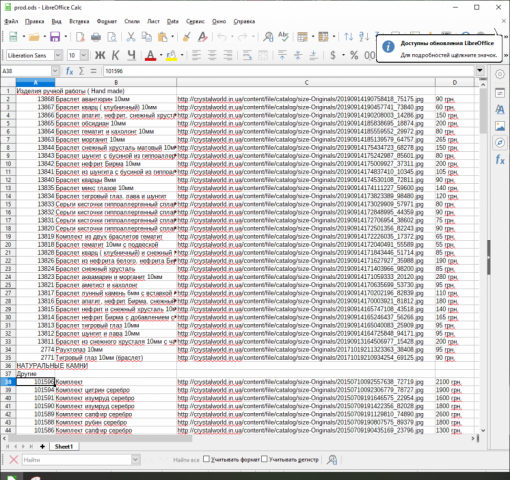The width and height of the screenshot is (510, 480).
Task: Expand the Name Box A38 dropdown
Action: (55, 71)
